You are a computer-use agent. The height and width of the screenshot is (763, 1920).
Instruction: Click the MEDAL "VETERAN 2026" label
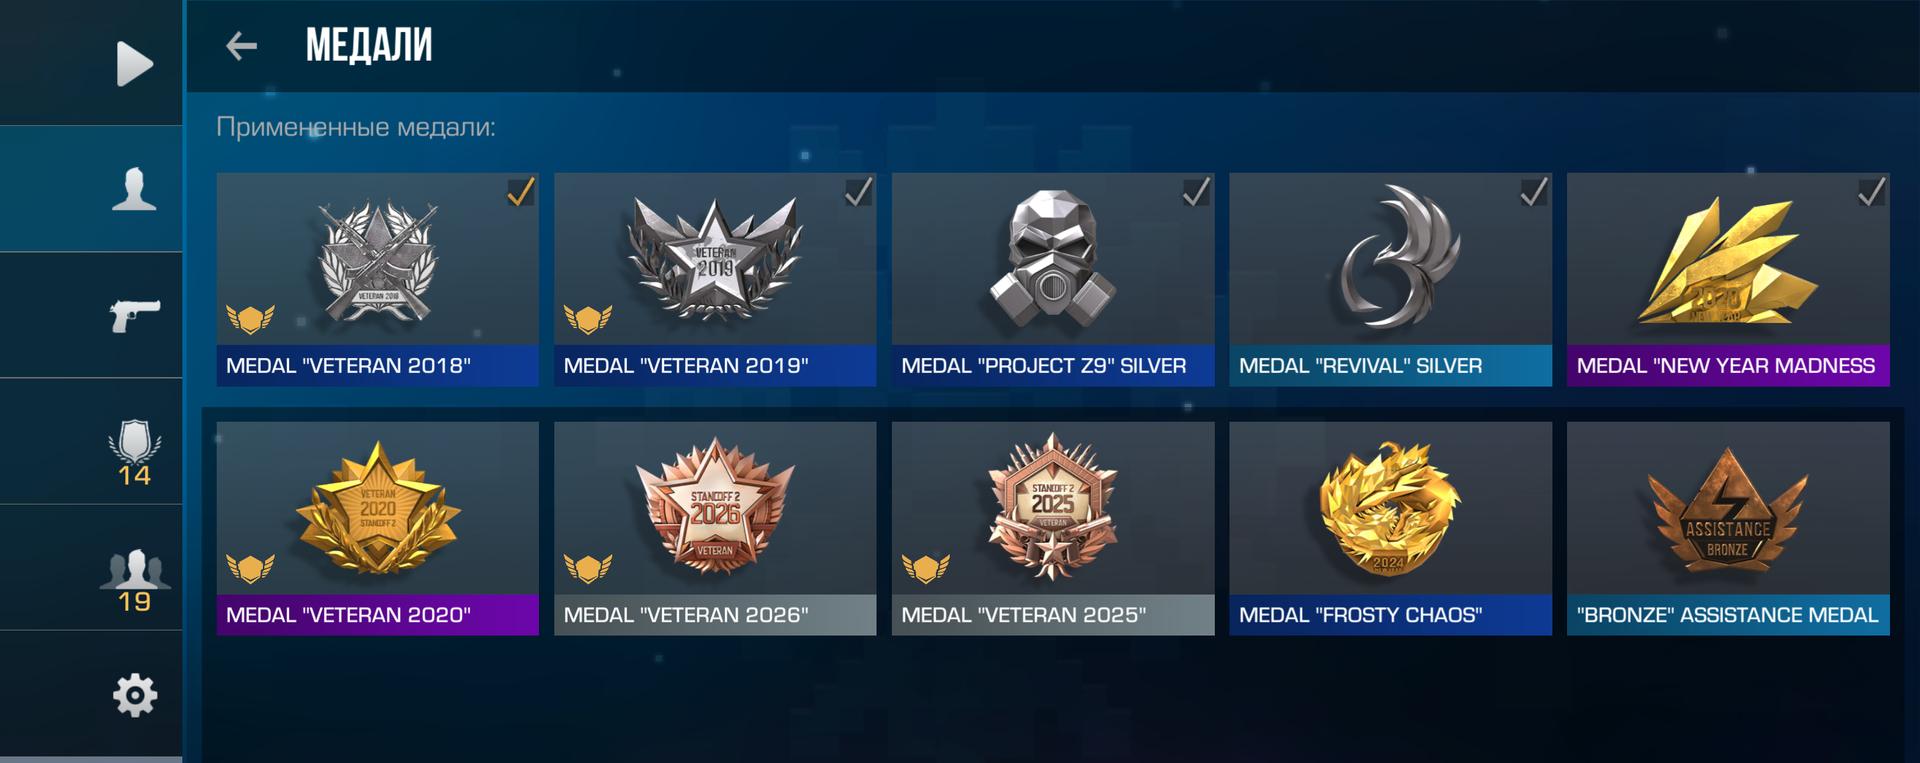[x=686, y=615]
